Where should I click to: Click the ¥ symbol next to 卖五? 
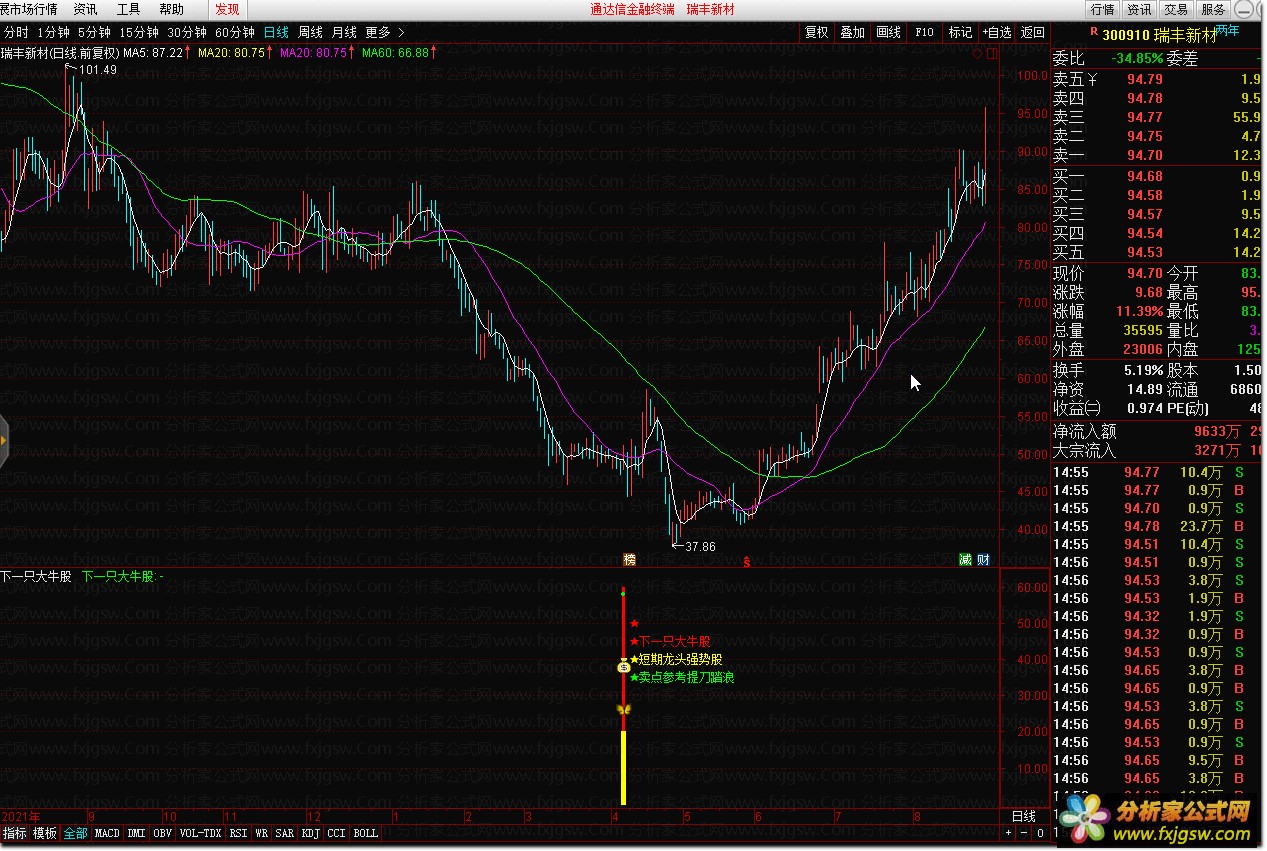tap(1092, 79)
